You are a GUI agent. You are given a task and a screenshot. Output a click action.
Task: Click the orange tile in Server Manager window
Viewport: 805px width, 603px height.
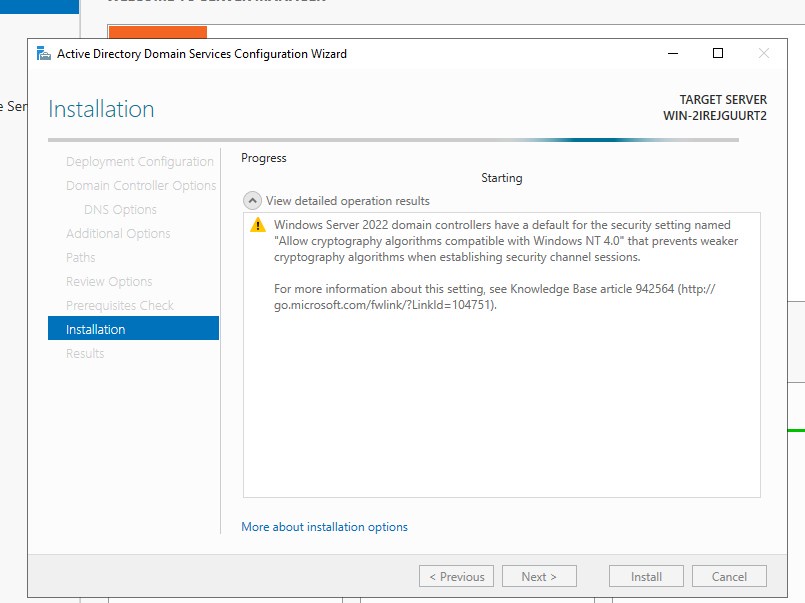point(158,32)
